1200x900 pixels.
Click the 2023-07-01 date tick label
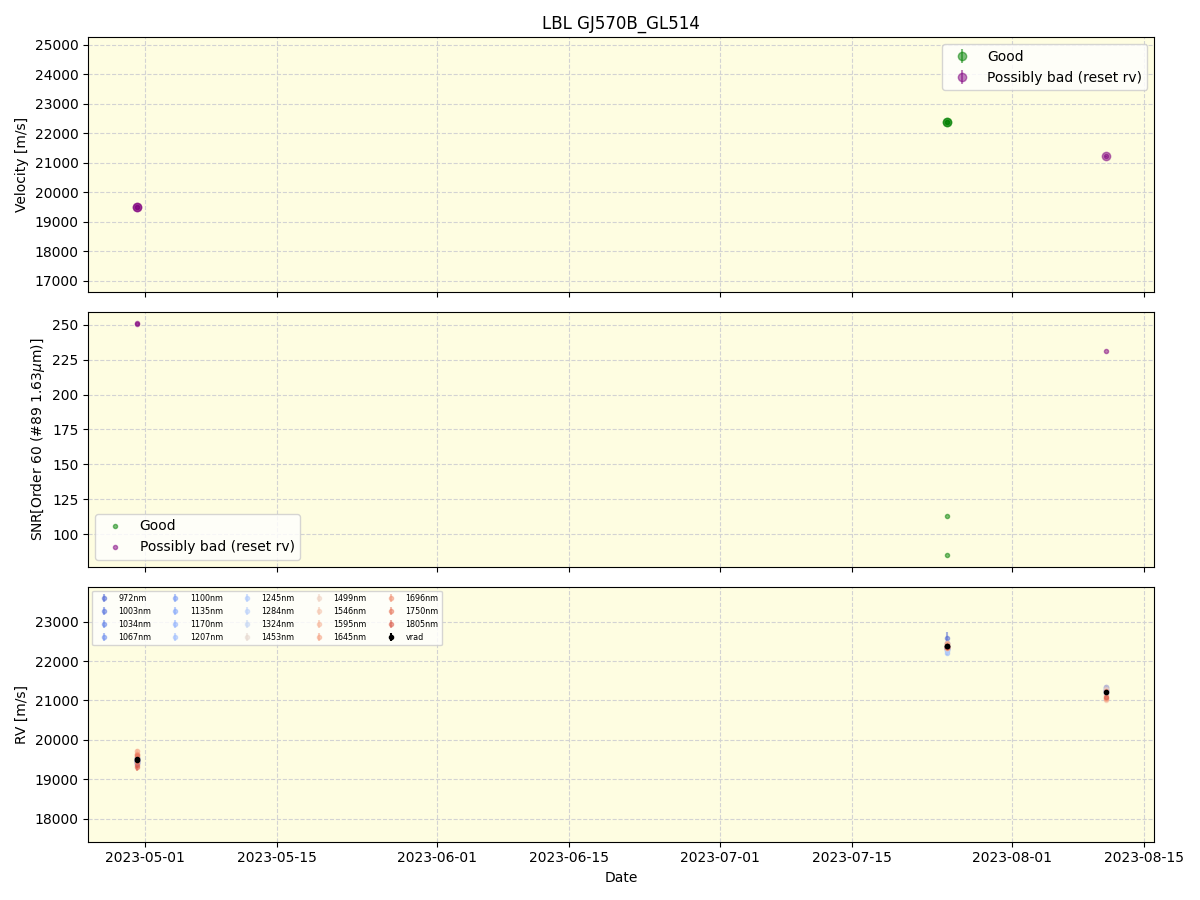click(720, 856)
